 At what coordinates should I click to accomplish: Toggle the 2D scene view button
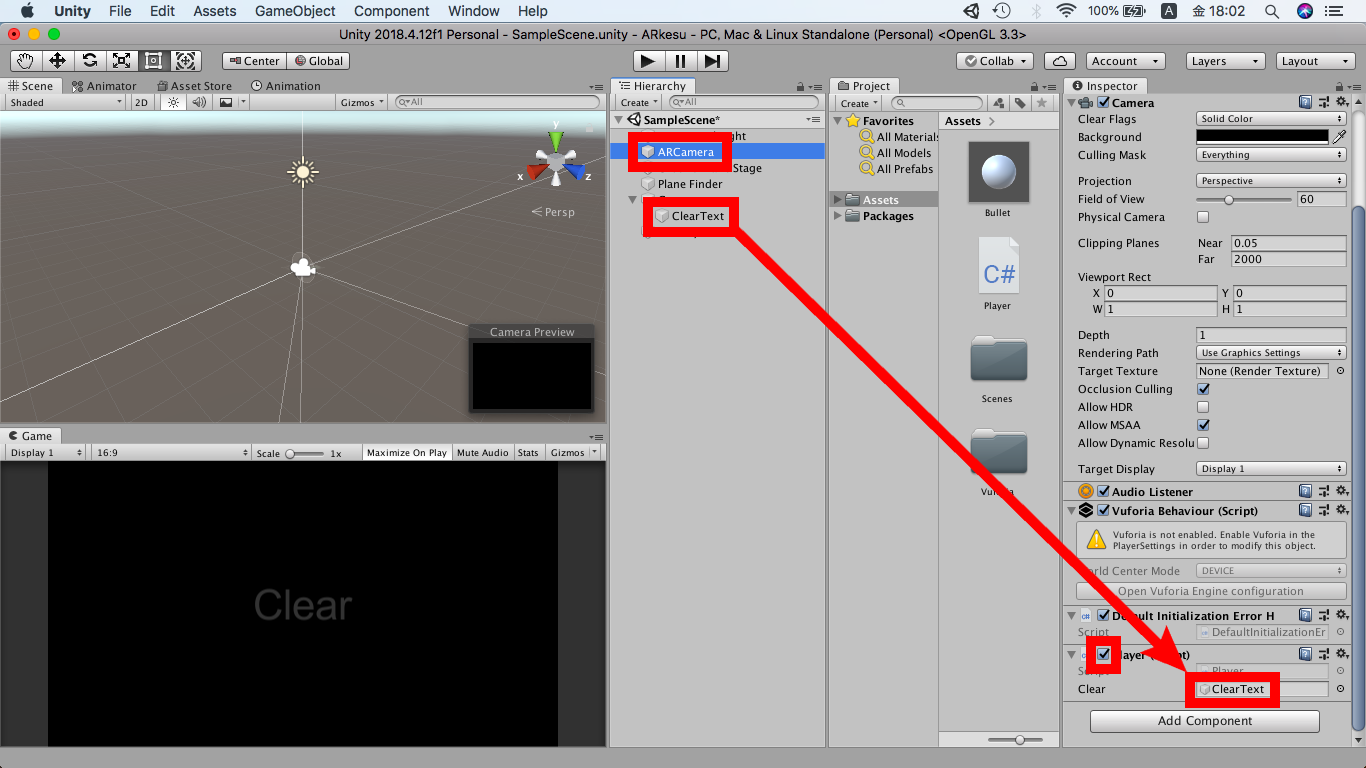142,102
